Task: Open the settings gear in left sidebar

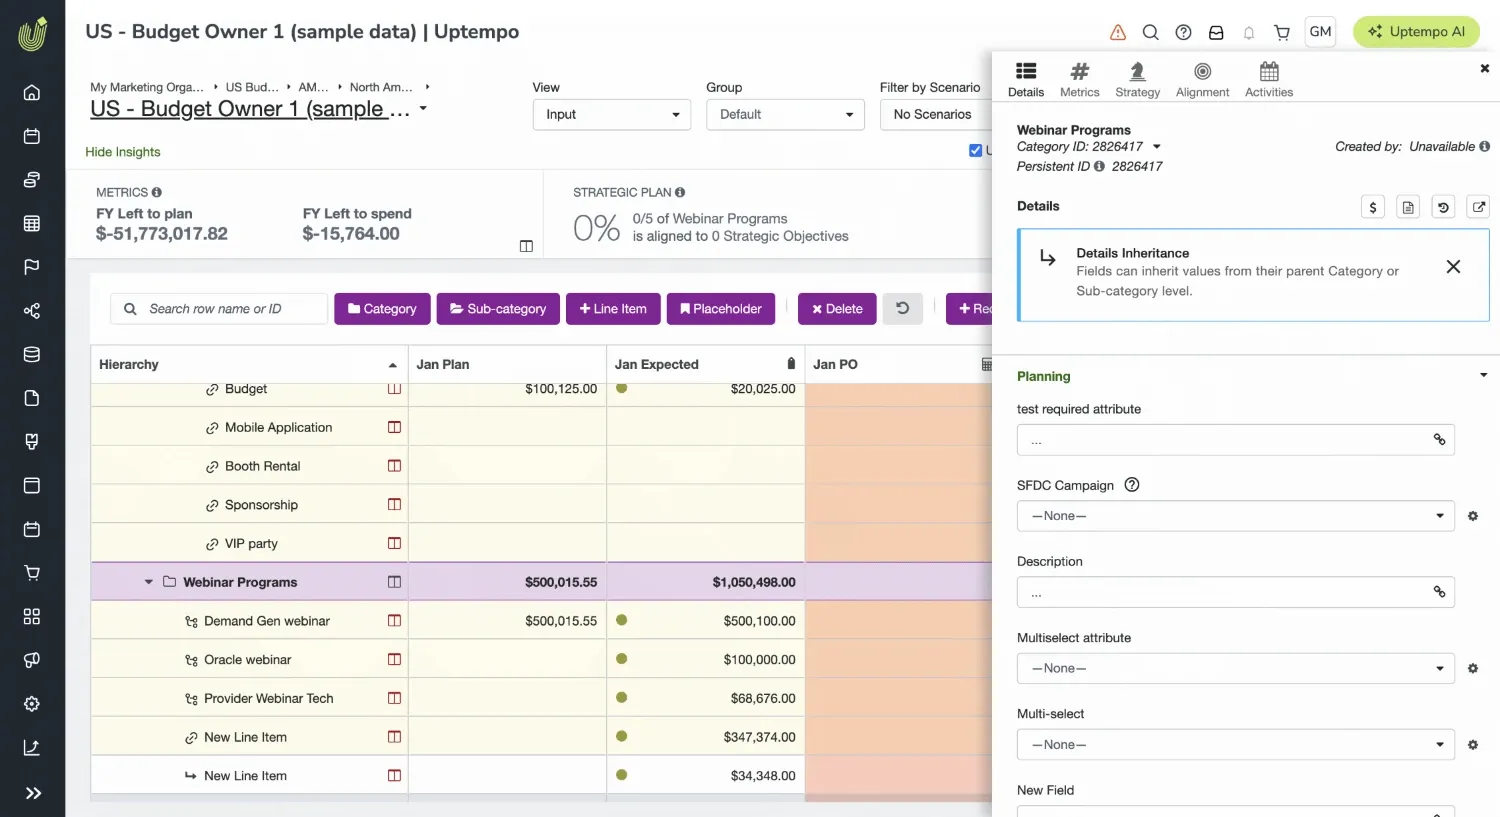Action: 32,704
